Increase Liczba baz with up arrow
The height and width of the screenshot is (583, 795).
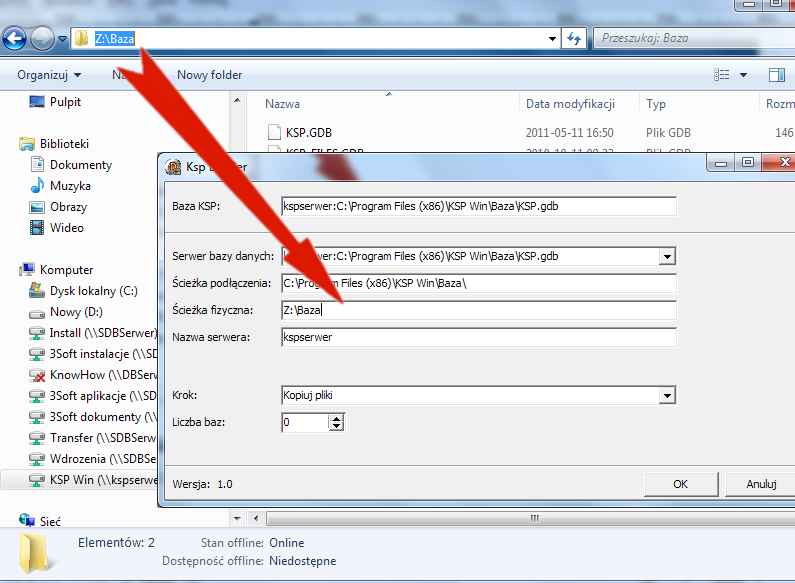point(336,418)
